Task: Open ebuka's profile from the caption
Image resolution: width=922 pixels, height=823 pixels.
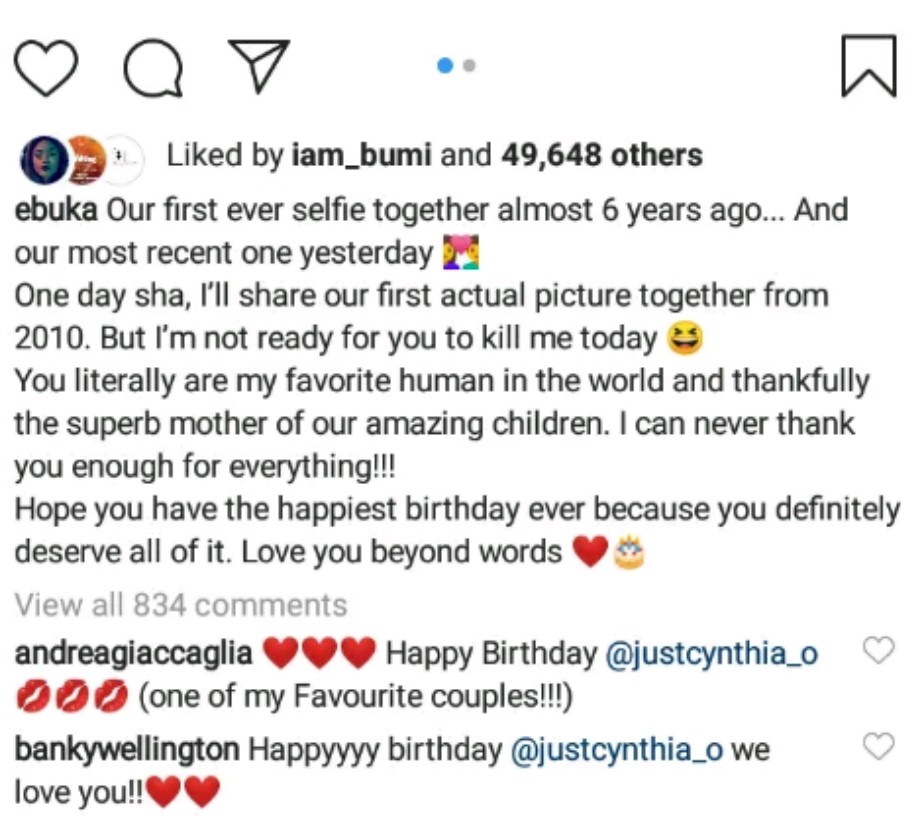Action: click(x=56, y=211)
